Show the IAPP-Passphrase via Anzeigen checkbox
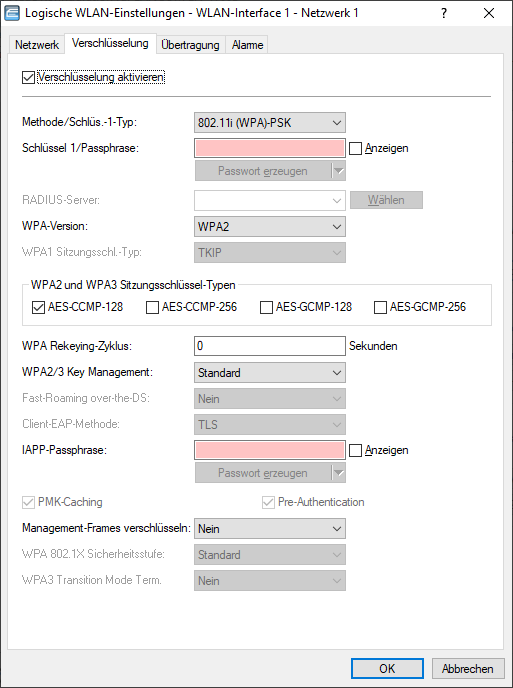This screenshot has width=513, height=688. point(355,451)
